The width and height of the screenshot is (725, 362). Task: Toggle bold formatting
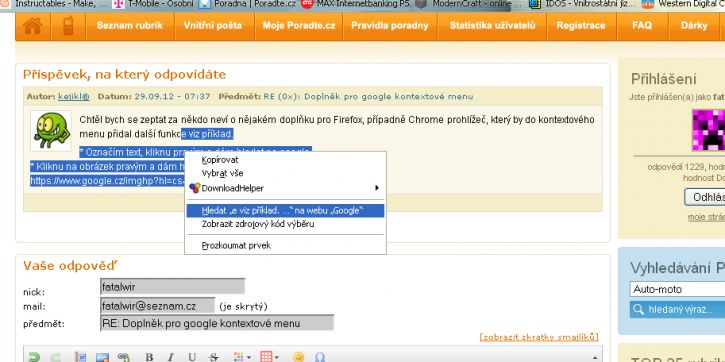click(x=149, y=357)
